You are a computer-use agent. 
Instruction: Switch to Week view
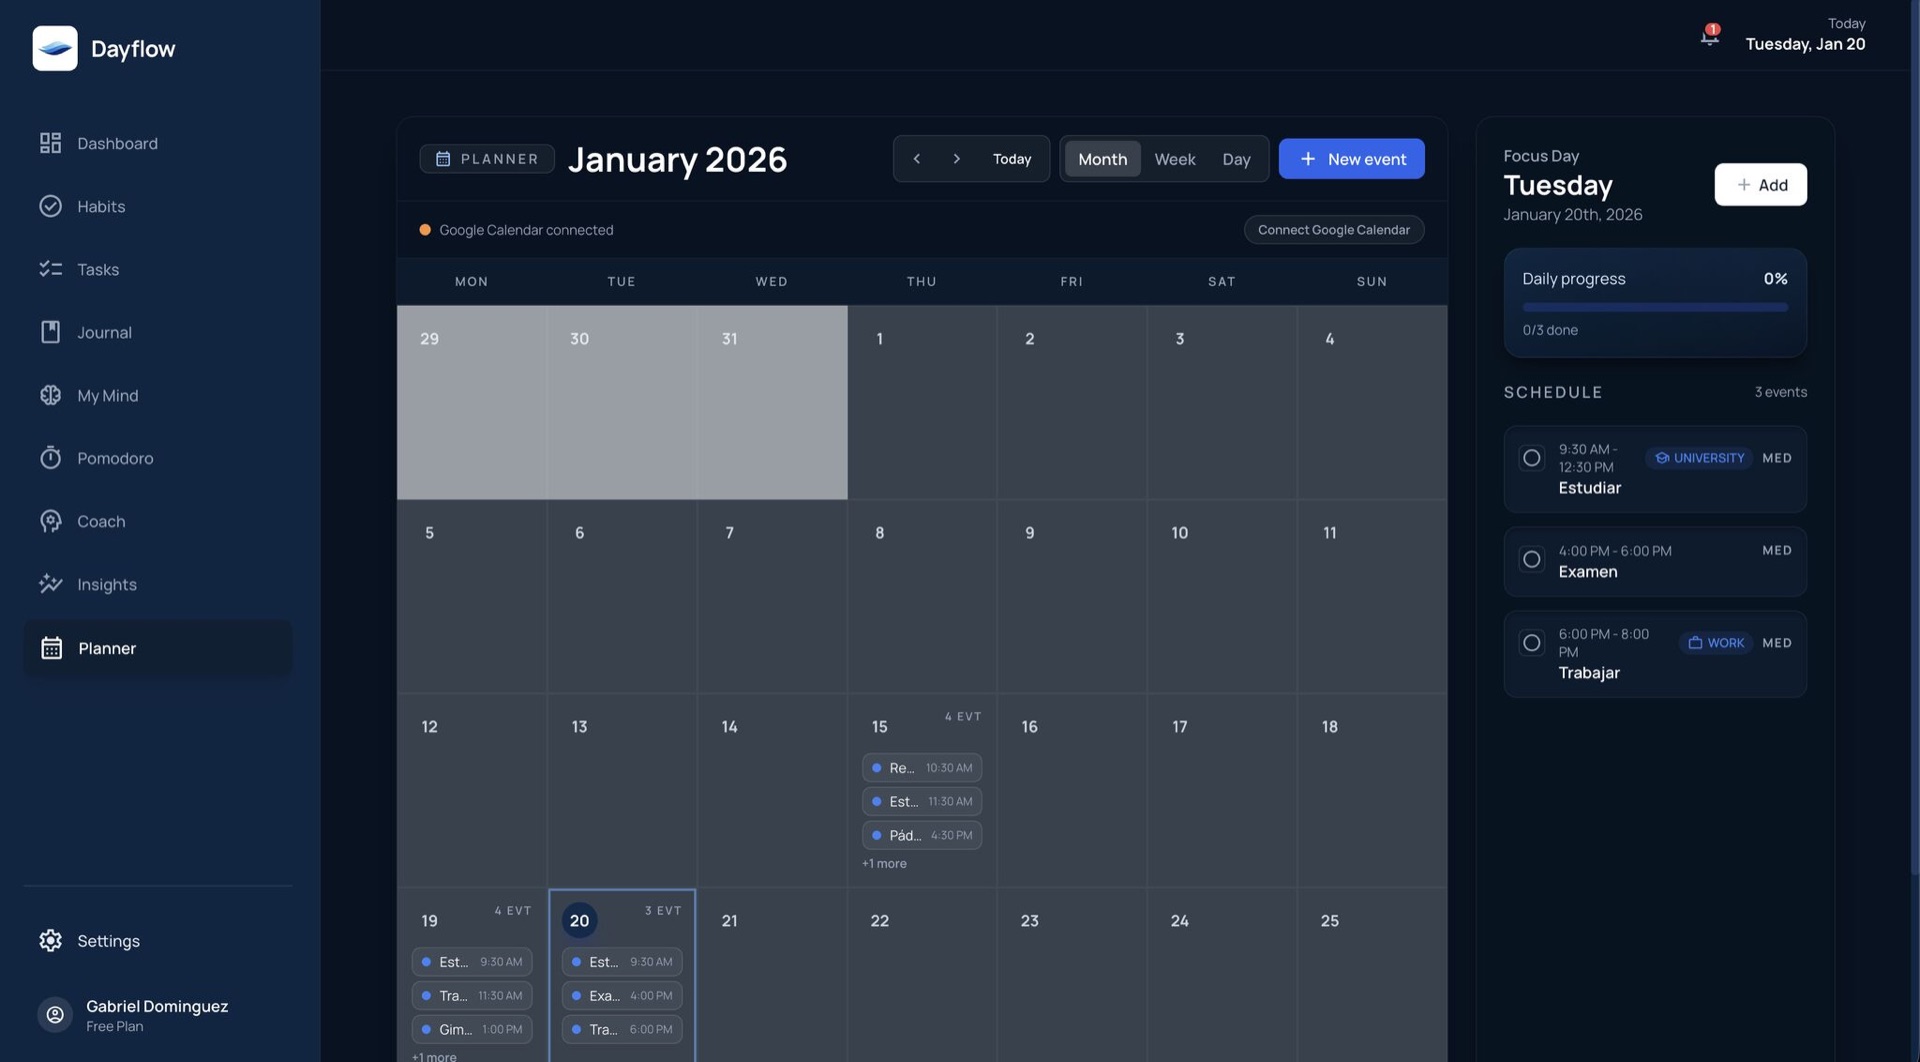[1175, 159]
